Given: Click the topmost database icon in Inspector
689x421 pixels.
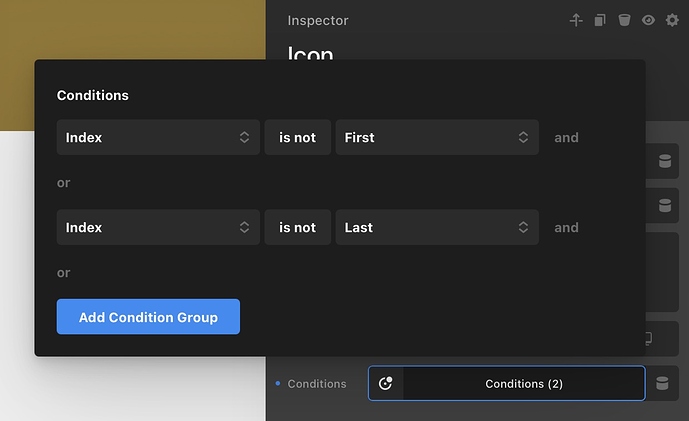Looking at the screenshot, I should coord(665,161).
